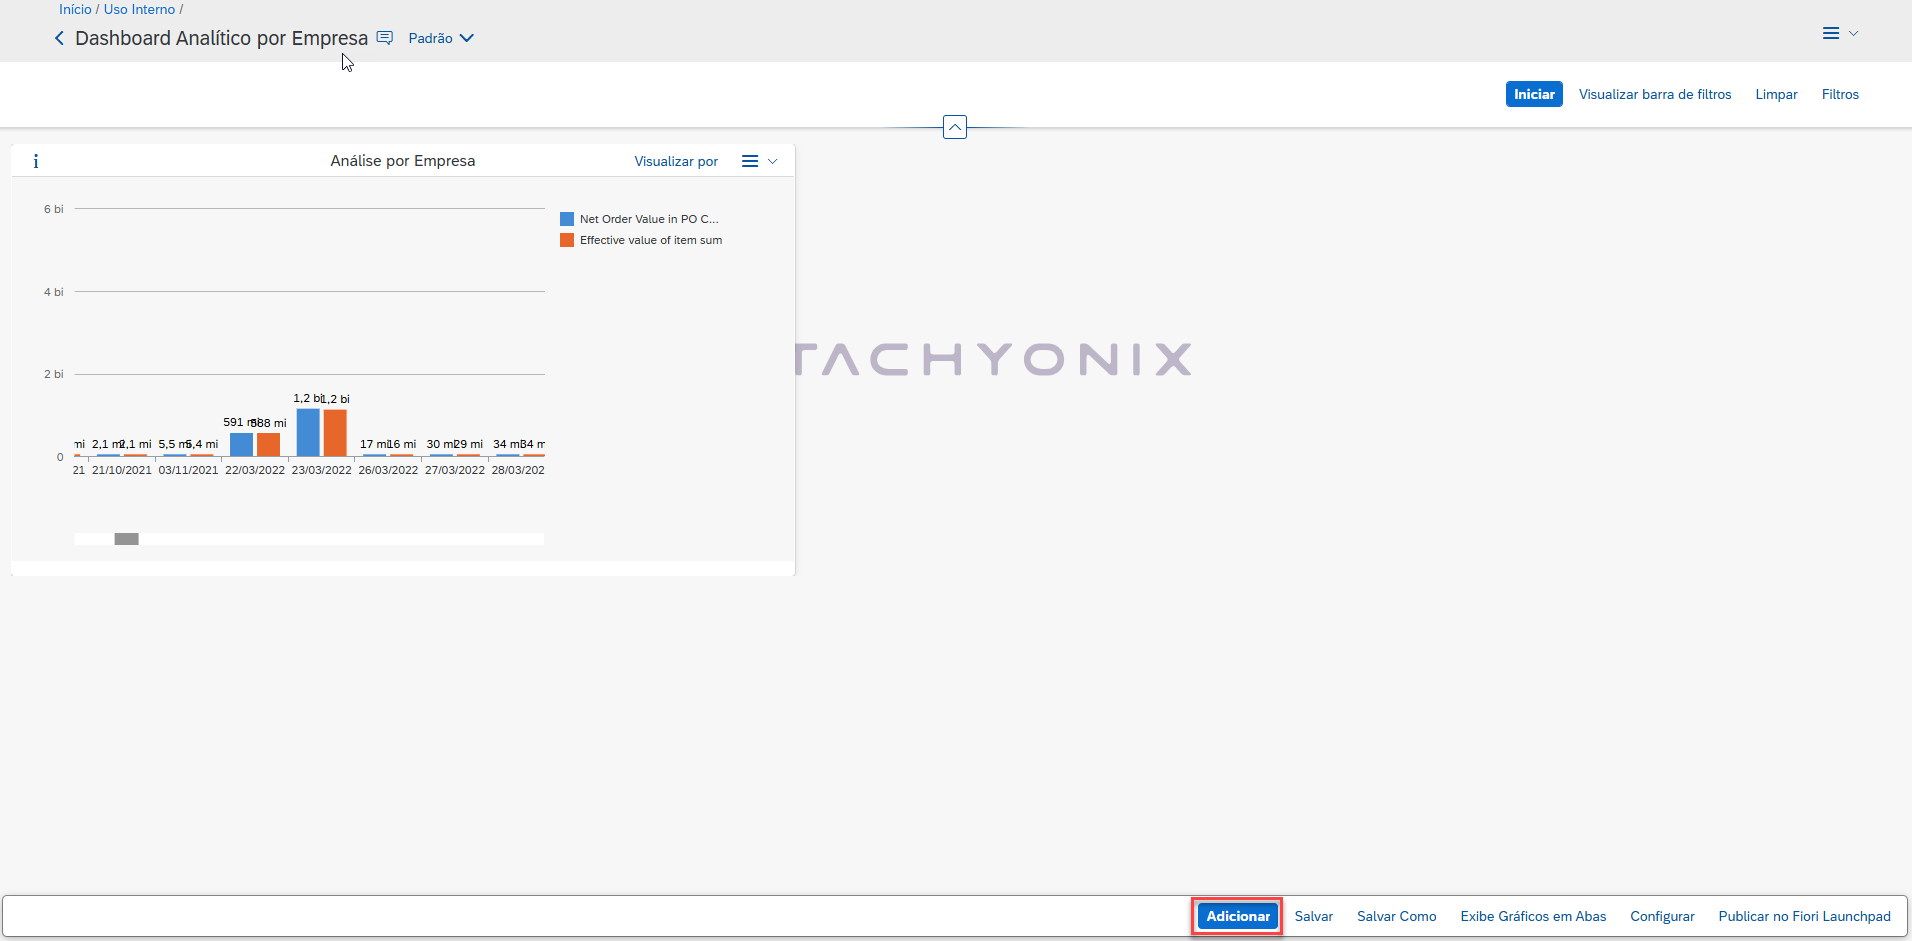The image size is (1912, 941).
Task: Click the orange 23/03/2022 bar in the chart
Action: point(335,432)
